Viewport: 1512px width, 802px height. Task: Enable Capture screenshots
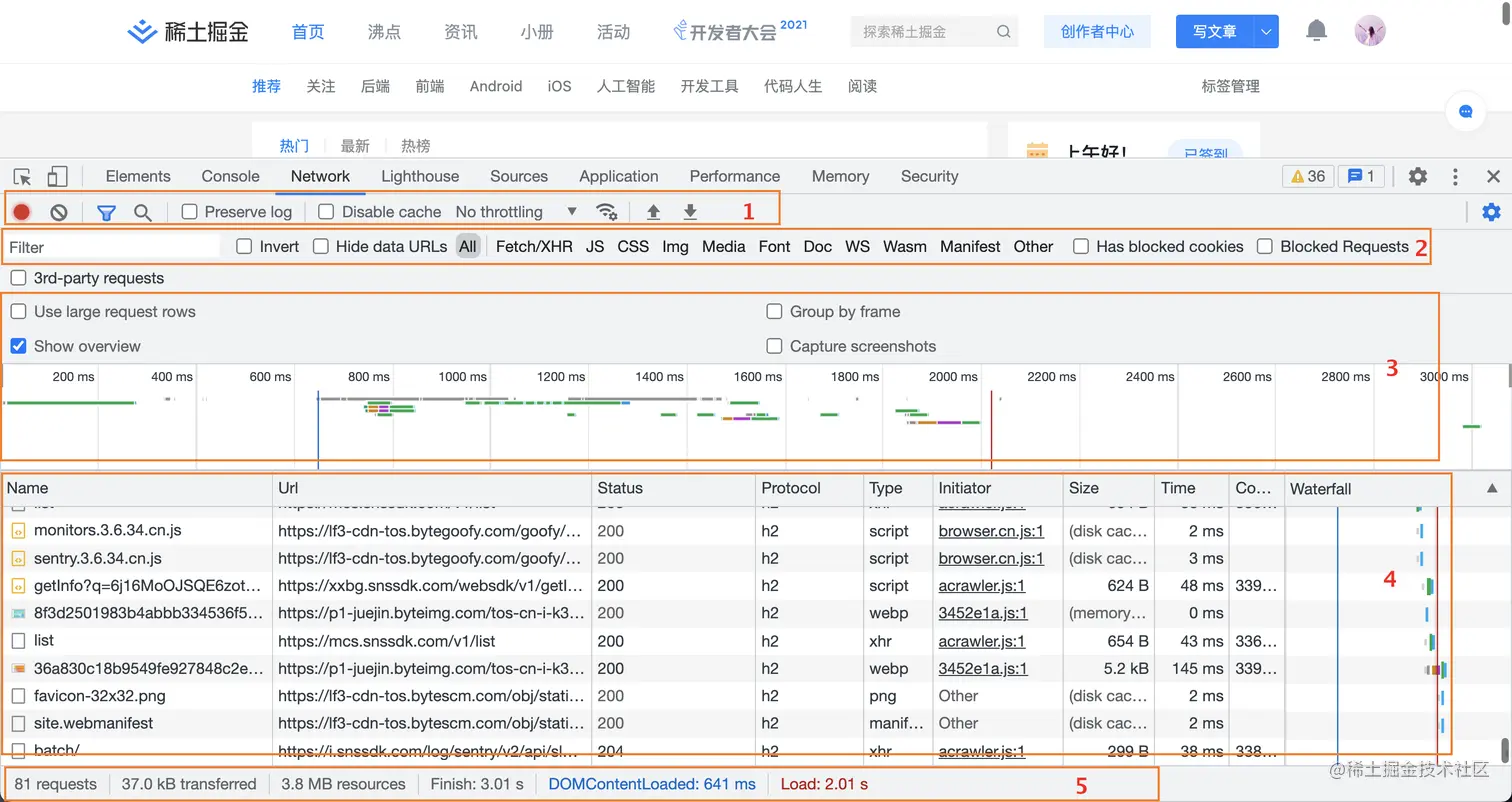tap(774, 346)
